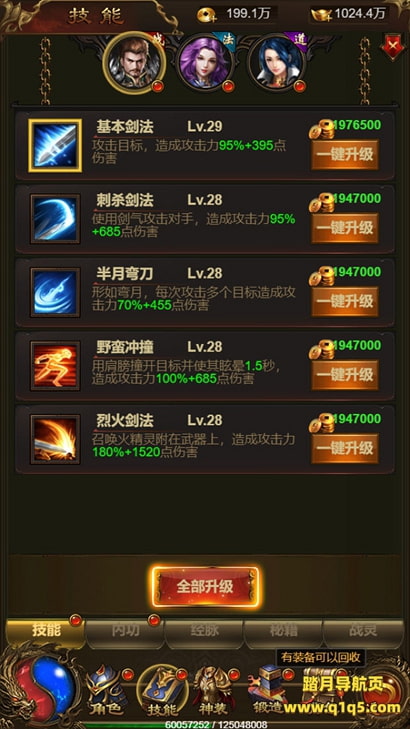Select the purple-haired mage portrait
Viewport: 410px width, 729px height.
tap(205, 63)
